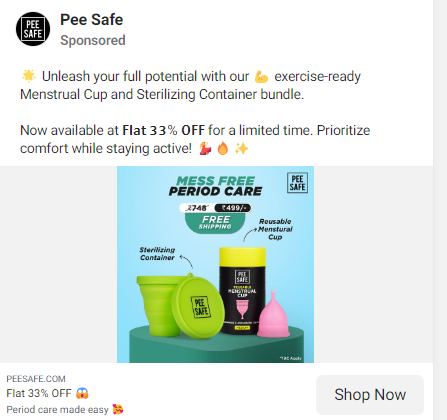Viewport: 447px width, 420px height.
Task: Click the ₹499 price tag in ad
Action: (x=233, y=208)
